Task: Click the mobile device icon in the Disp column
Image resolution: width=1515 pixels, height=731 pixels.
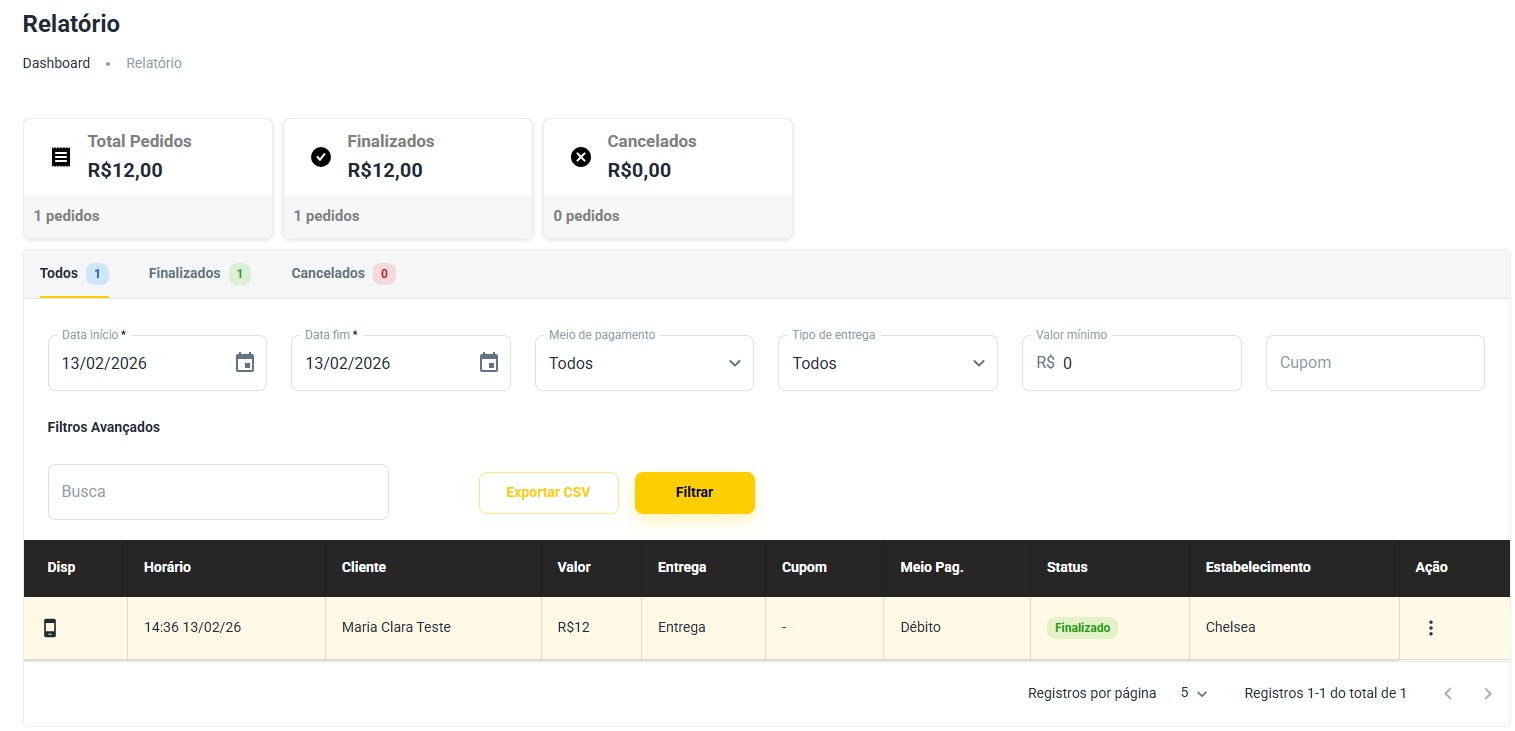Action: (50, 628)
